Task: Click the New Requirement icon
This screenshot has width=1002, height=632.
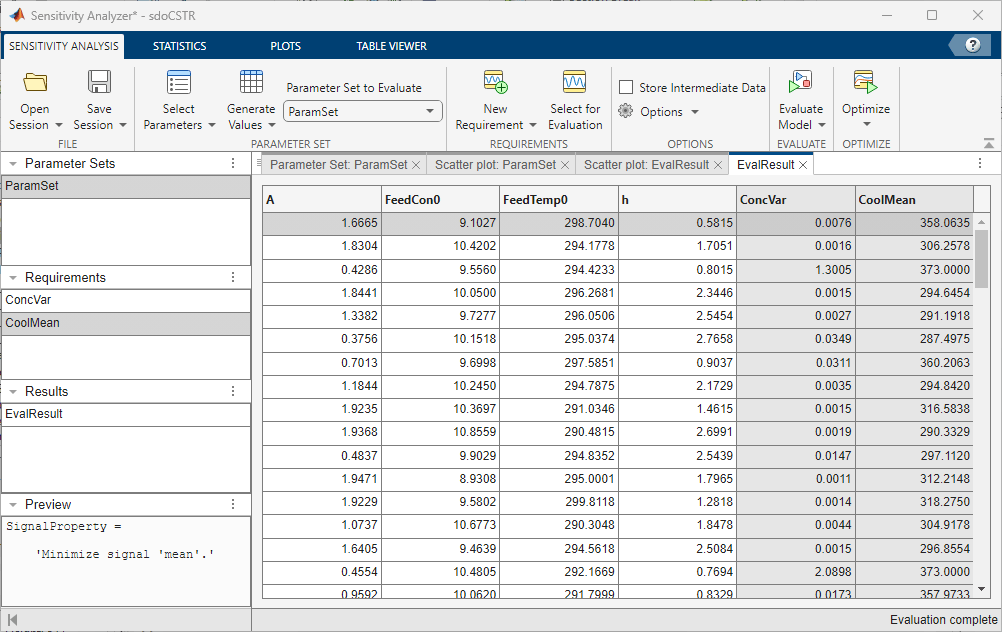Action: click(495, 82)
